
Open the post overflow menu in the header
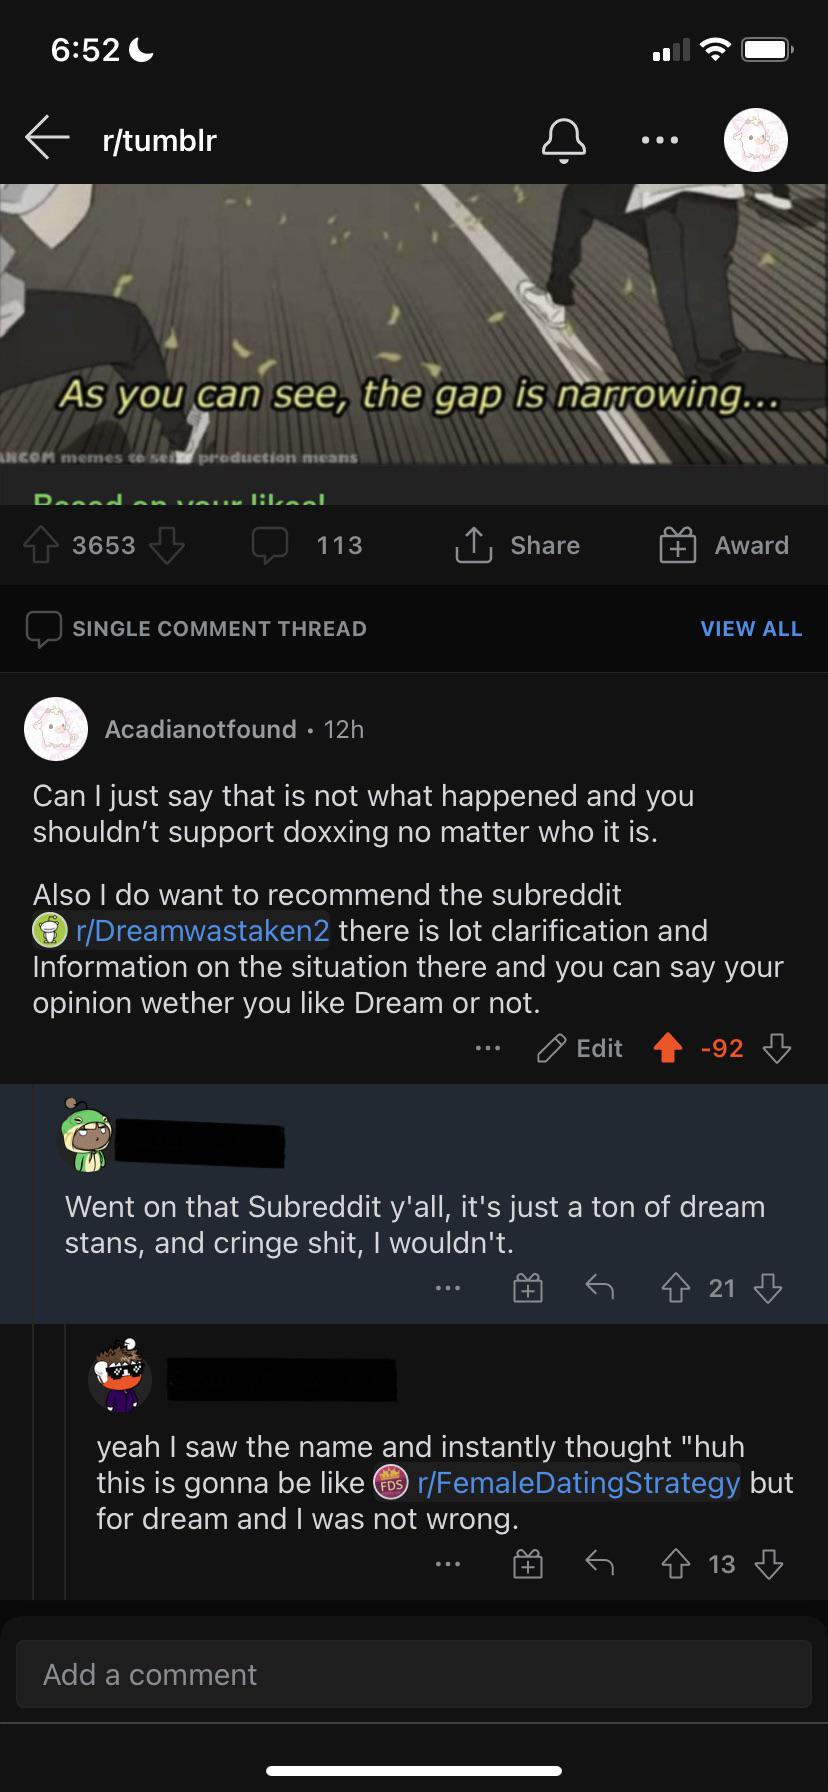point(660,140)
